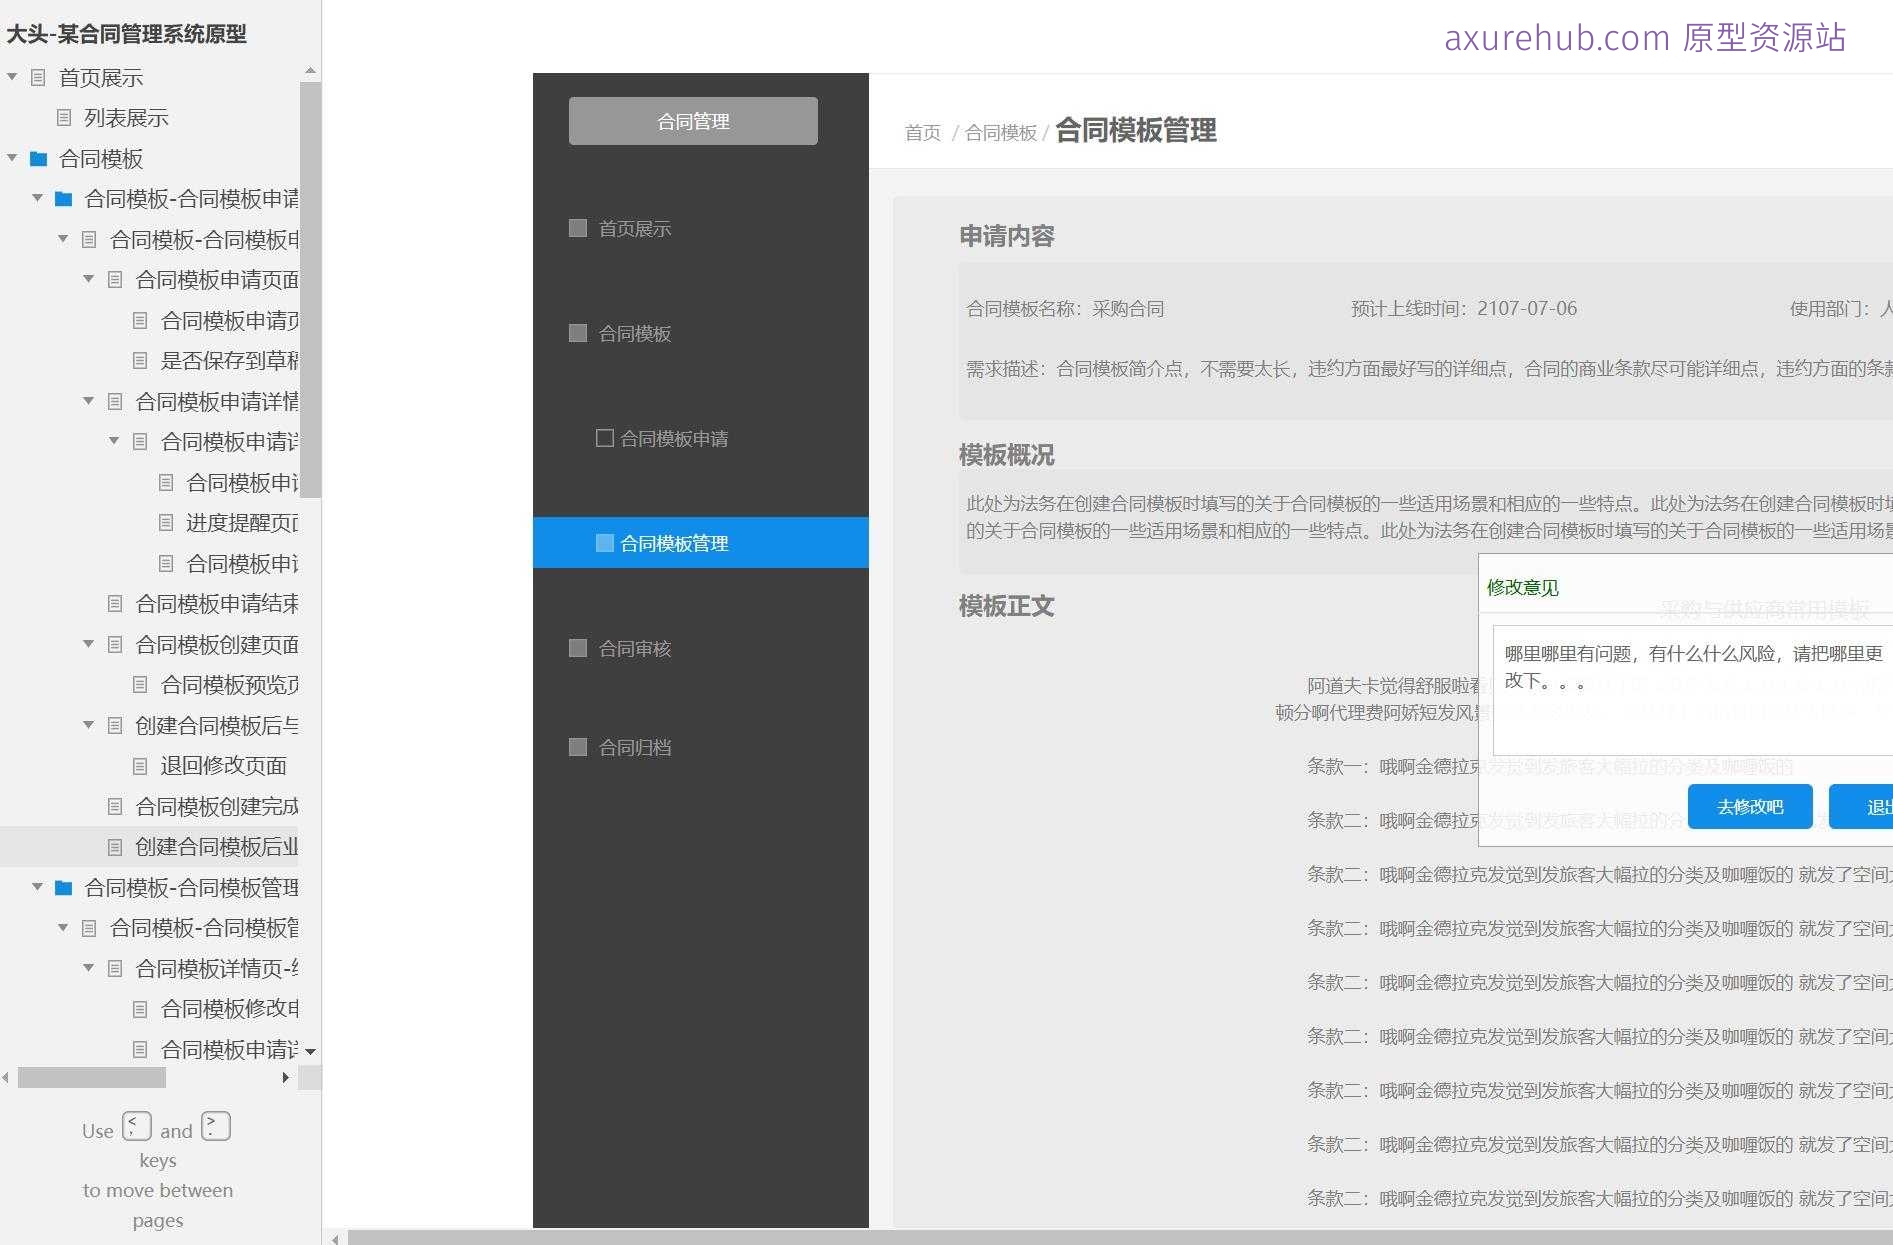This screenshot has height=1245, width=1893.
Task: Click the page icon beside 合同模板预览页
Action: click(140, 684)
